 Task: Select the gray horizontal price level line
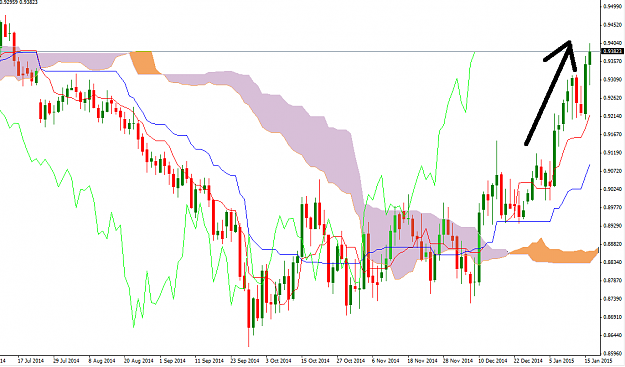tap(300, 51)
